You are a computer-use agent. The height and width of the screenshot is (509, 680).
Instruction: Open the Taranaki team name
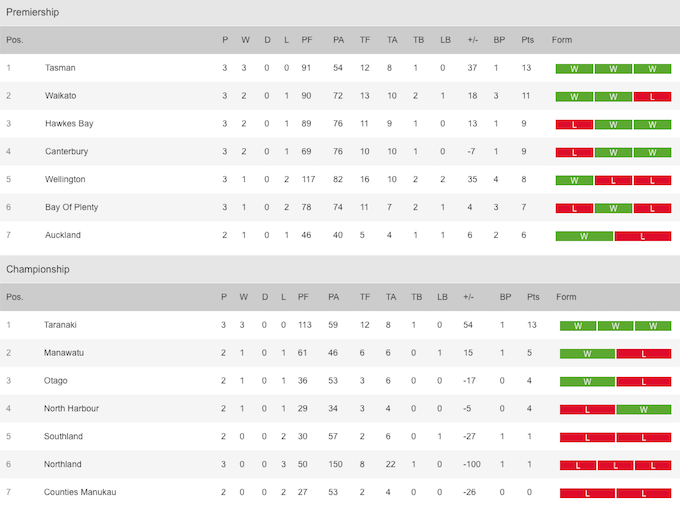pyautogui.click(x=60, y=325)
